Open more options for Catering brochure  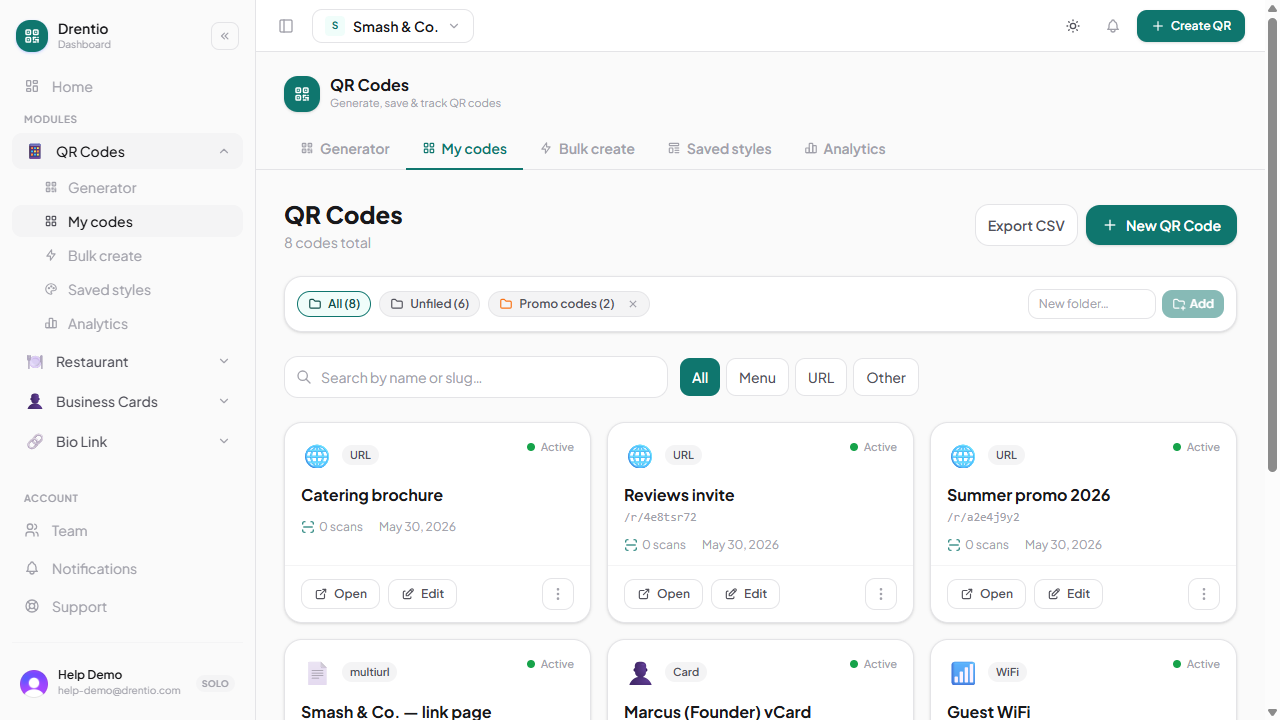tap(558, 594)
